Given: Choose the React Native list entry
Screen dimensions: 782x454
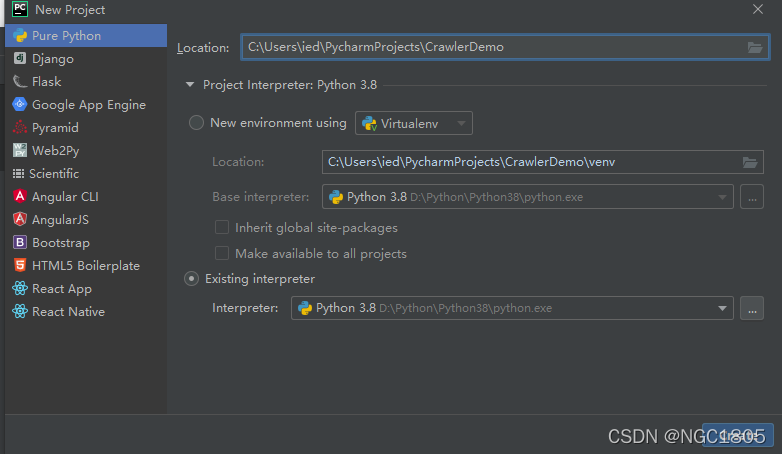Looking at the screenshot, I should (86, 311).
